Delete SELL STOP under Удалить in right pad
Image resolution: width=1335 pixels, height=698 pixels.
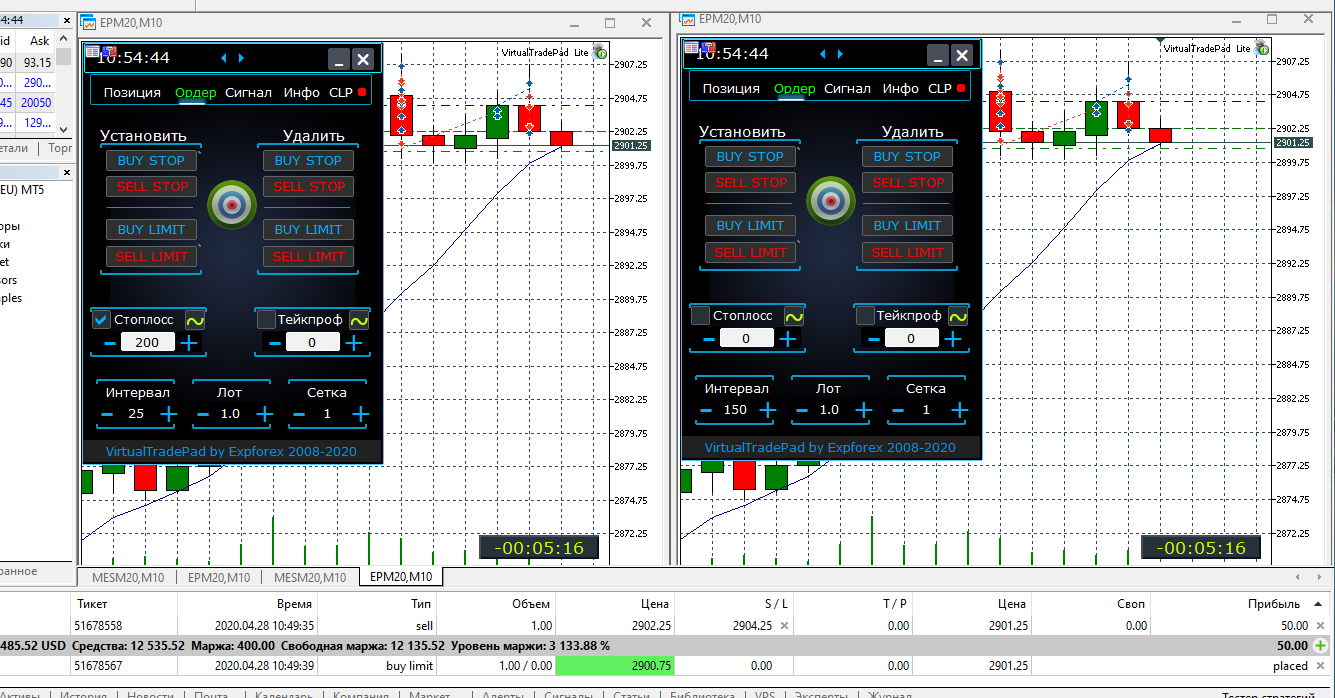(x=908, y=182)
